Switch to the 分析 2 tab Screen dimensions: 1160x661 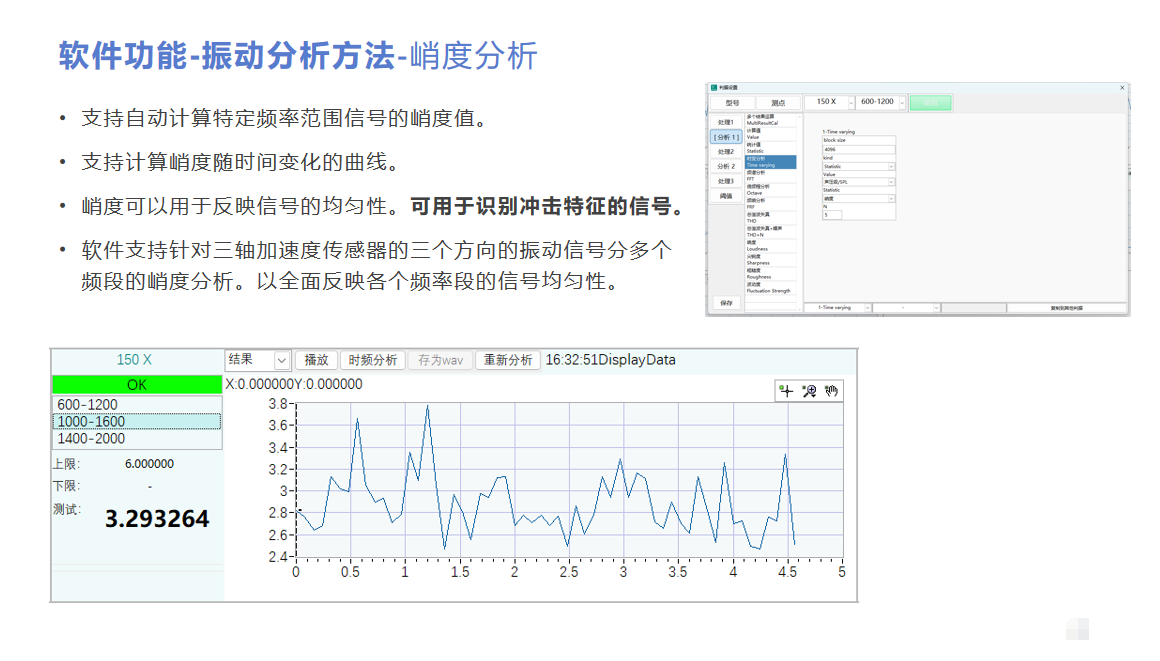(x=726, y=166)
